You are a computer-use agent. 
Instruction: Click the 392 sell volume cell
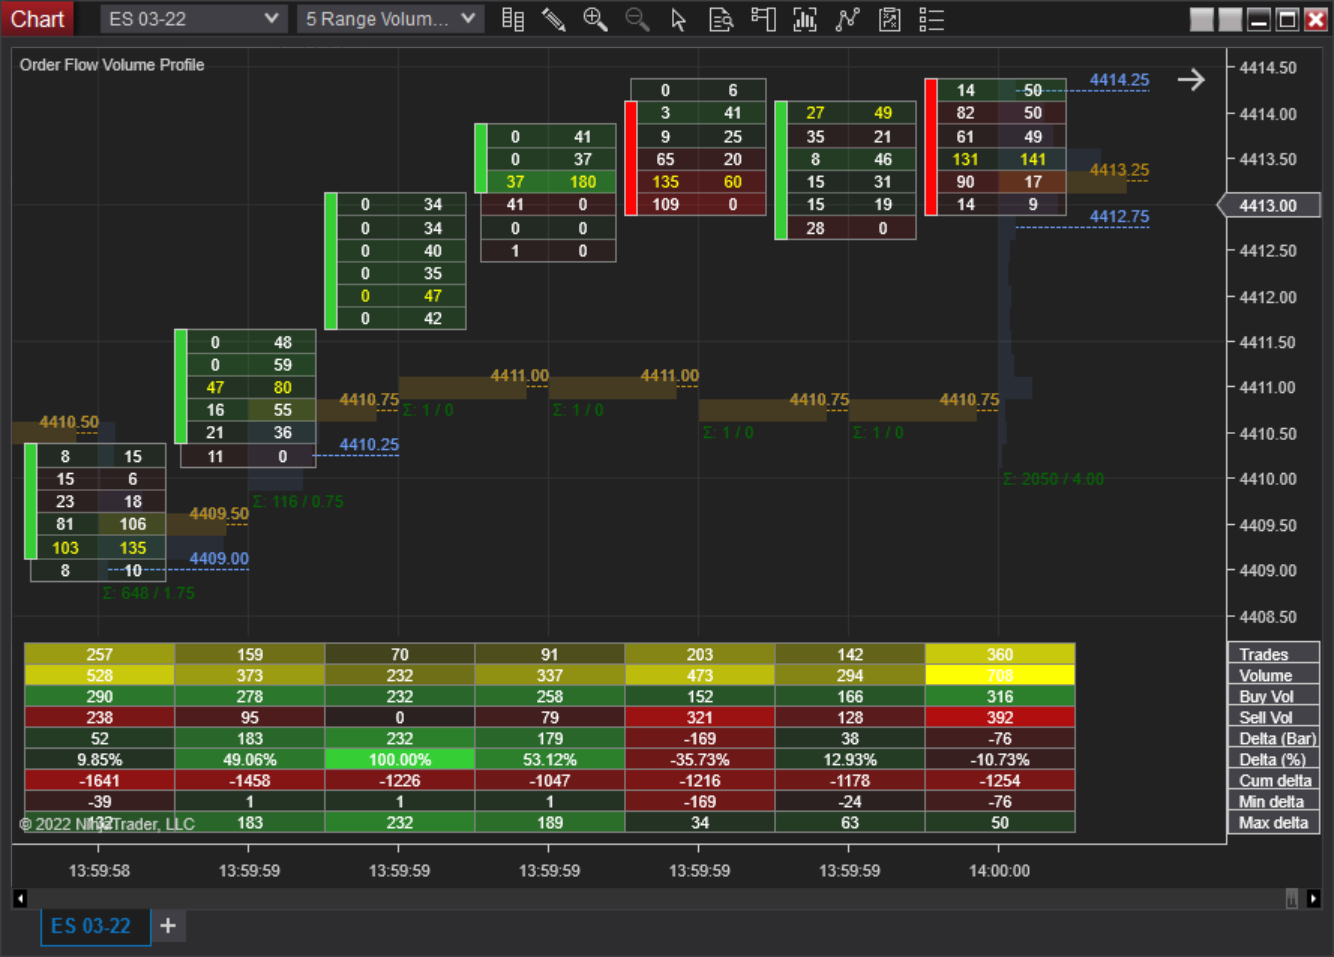[x=1000, y=717]
